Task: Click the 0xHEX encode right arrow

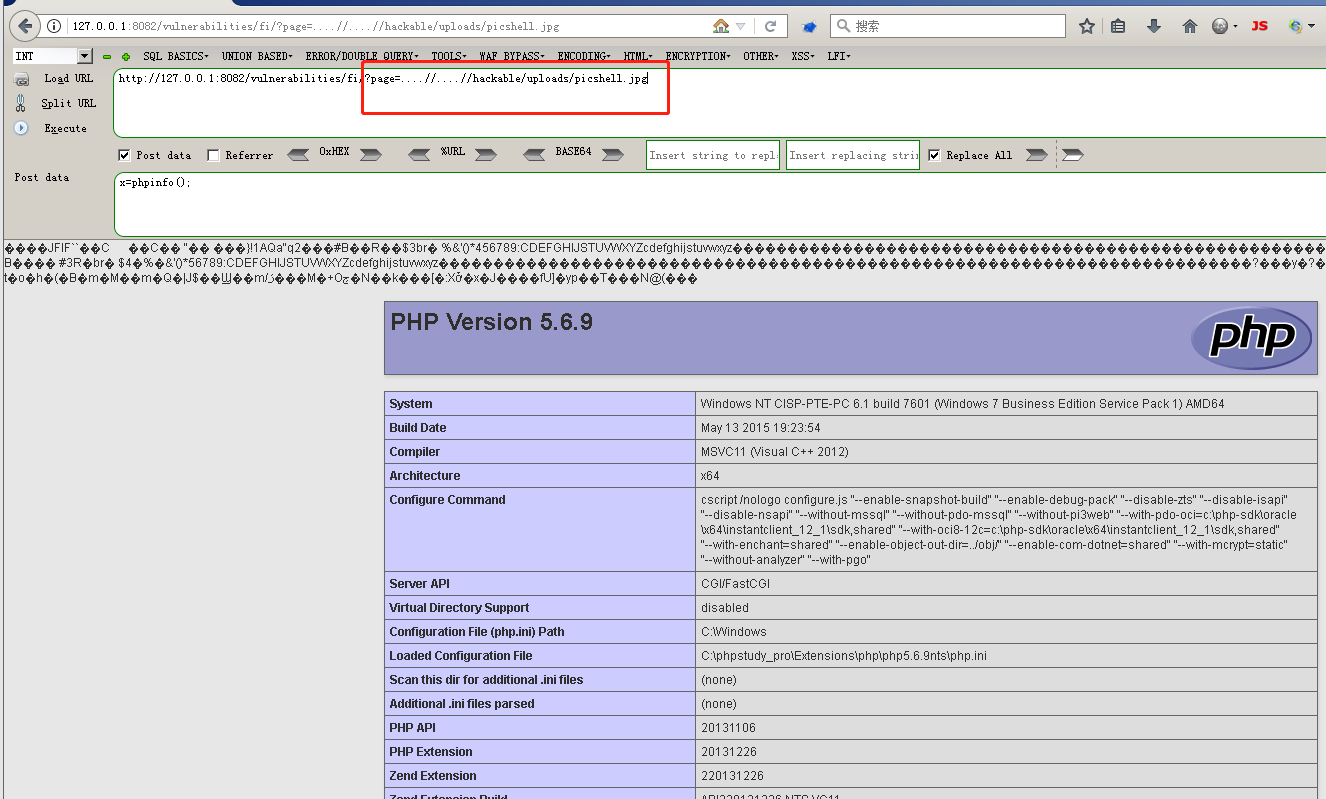Action: pos(371,155)
